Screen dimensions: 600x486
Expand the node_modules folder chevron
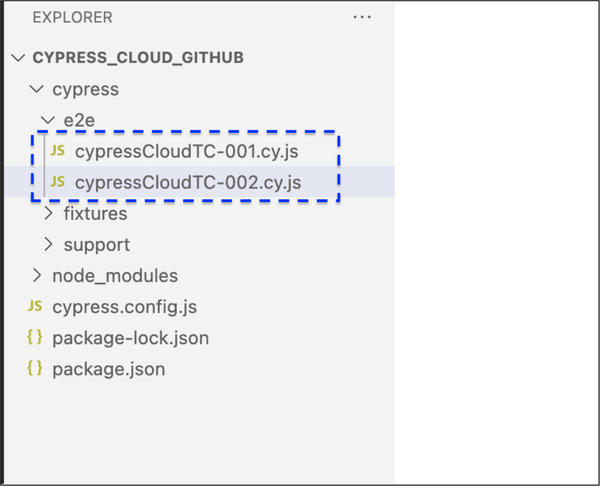[36, 275]
